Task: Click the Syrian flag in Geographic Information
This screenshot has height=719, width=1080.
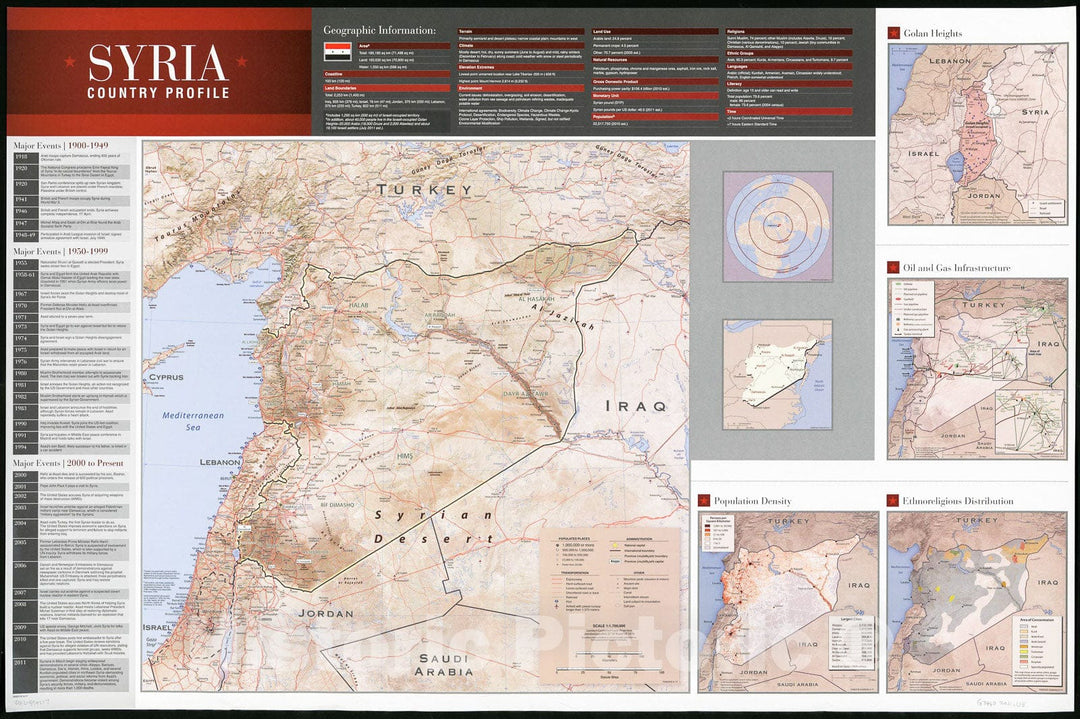Action: tap(336, 51)
